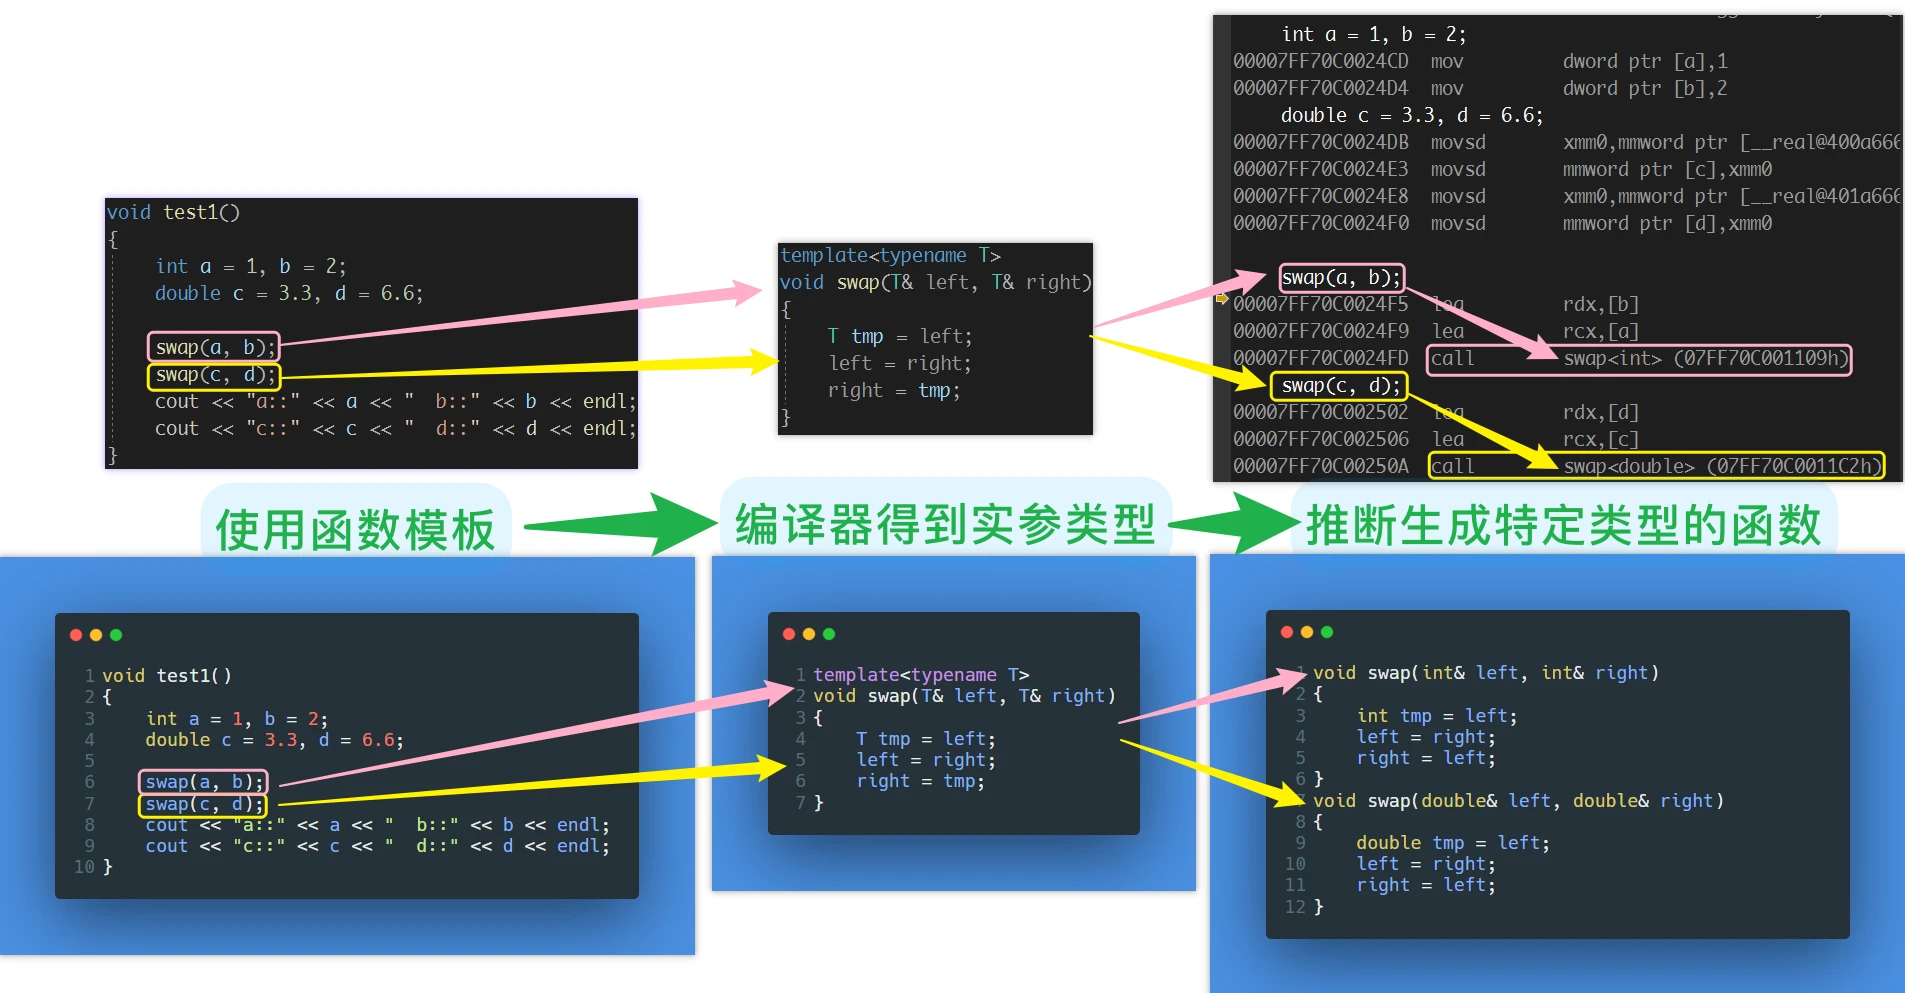This screenshot has height=993, width=1905.
Task: Click 'double c = 3.3, d = 6.6;' in the unnumbered test1 panel
Action: (x=289, y=293)
